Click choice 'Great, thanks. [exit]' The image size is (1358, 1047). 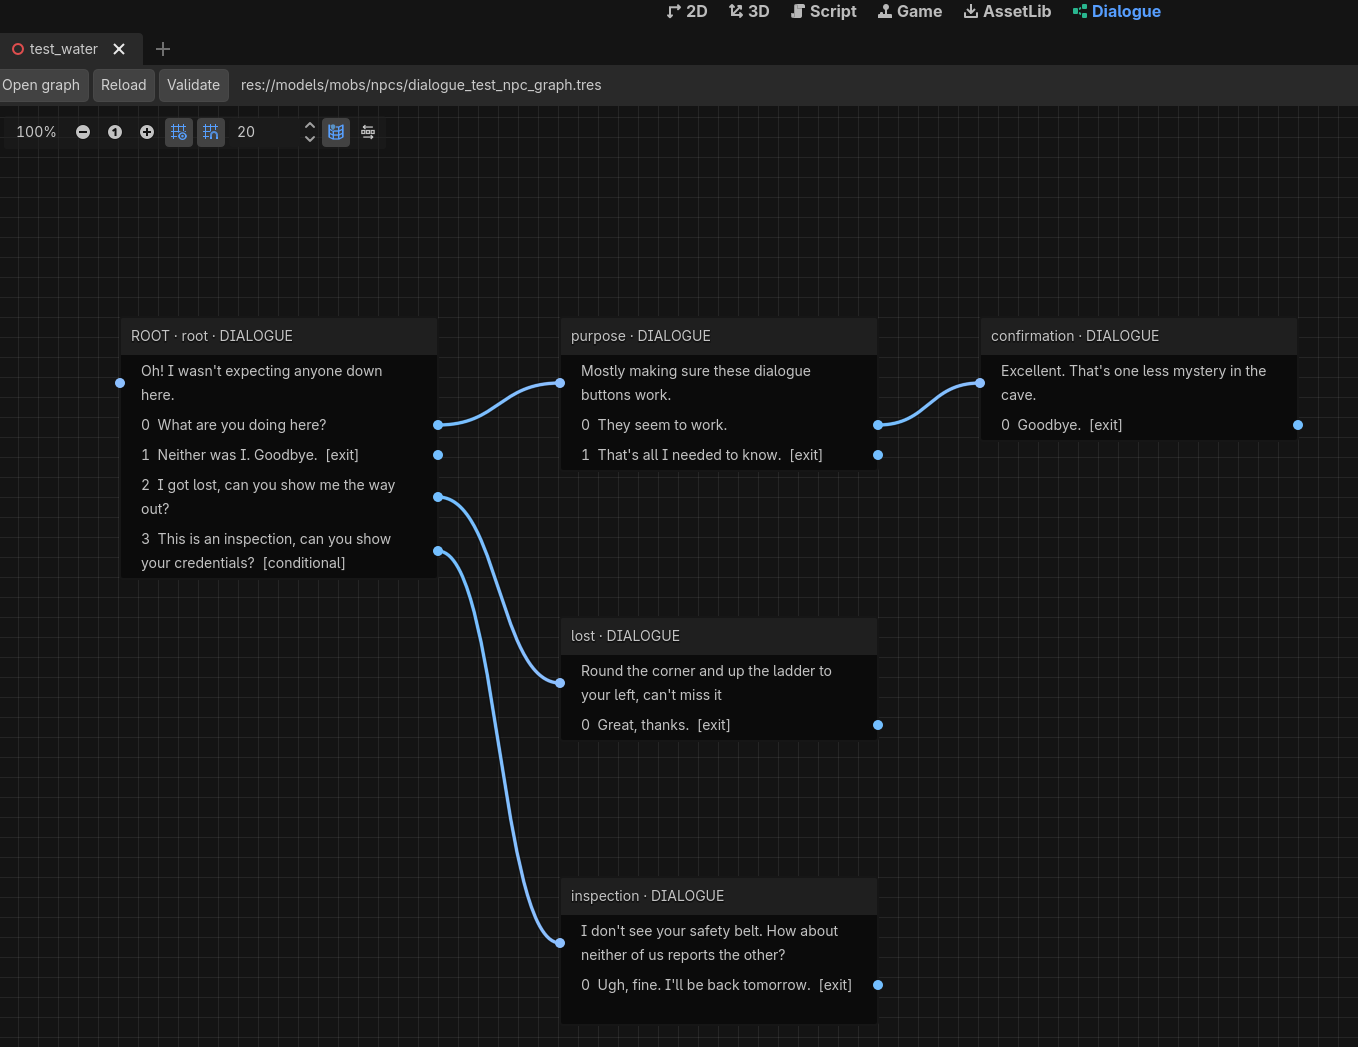(656, 725)
